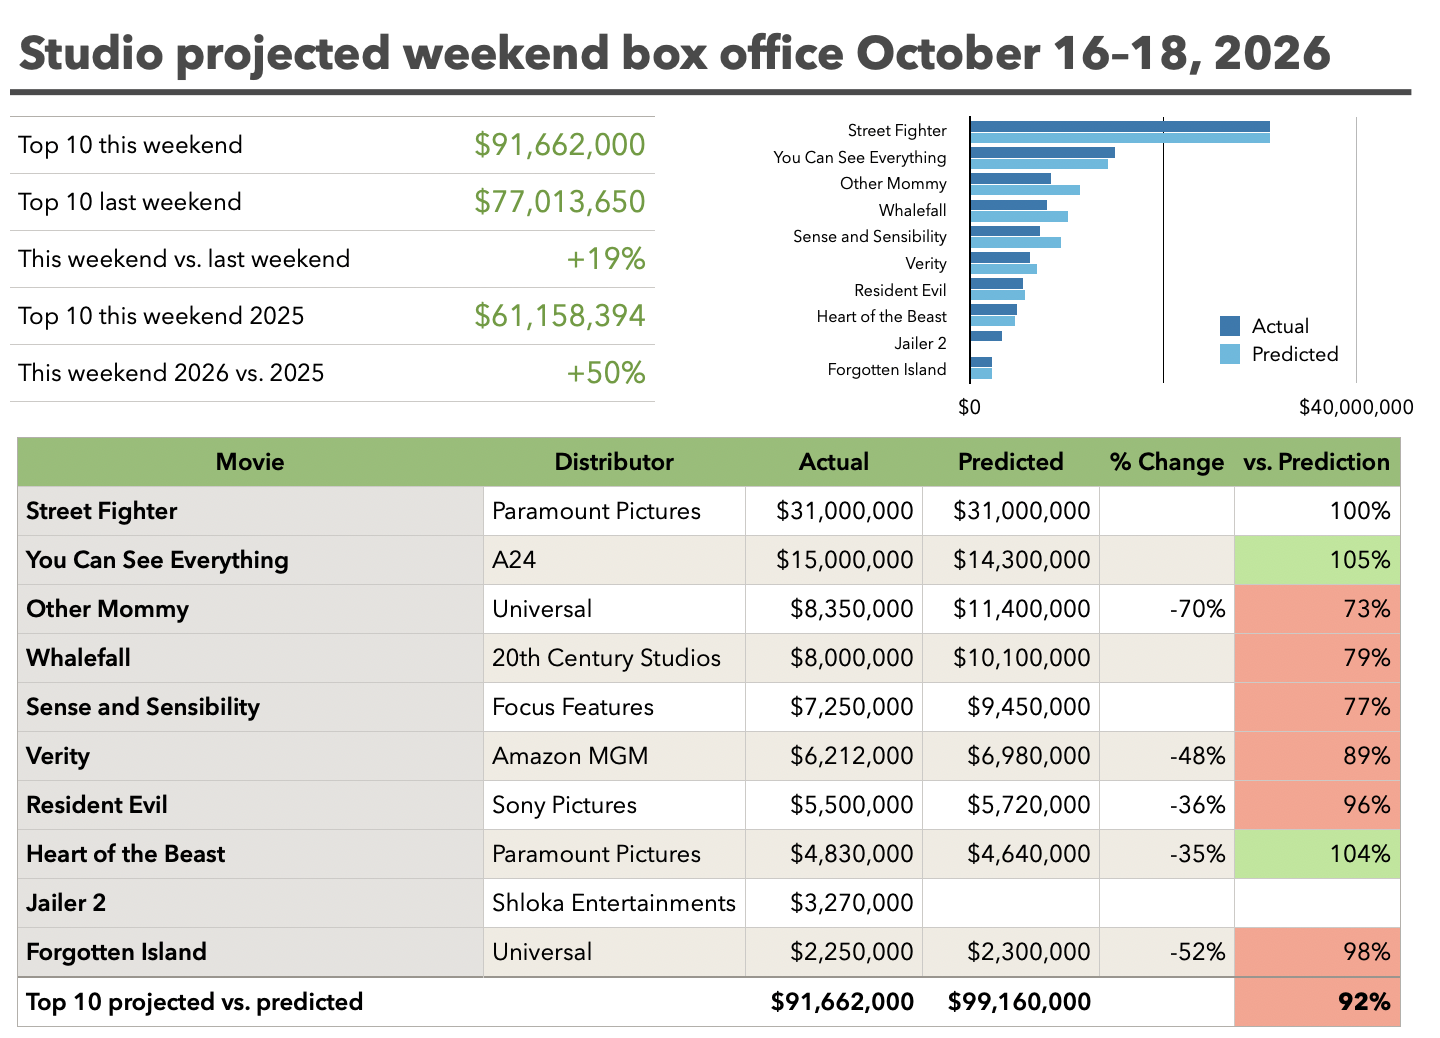
Task: Select the -70% change cell for Other Mommy
Action: pos(1167,609)
